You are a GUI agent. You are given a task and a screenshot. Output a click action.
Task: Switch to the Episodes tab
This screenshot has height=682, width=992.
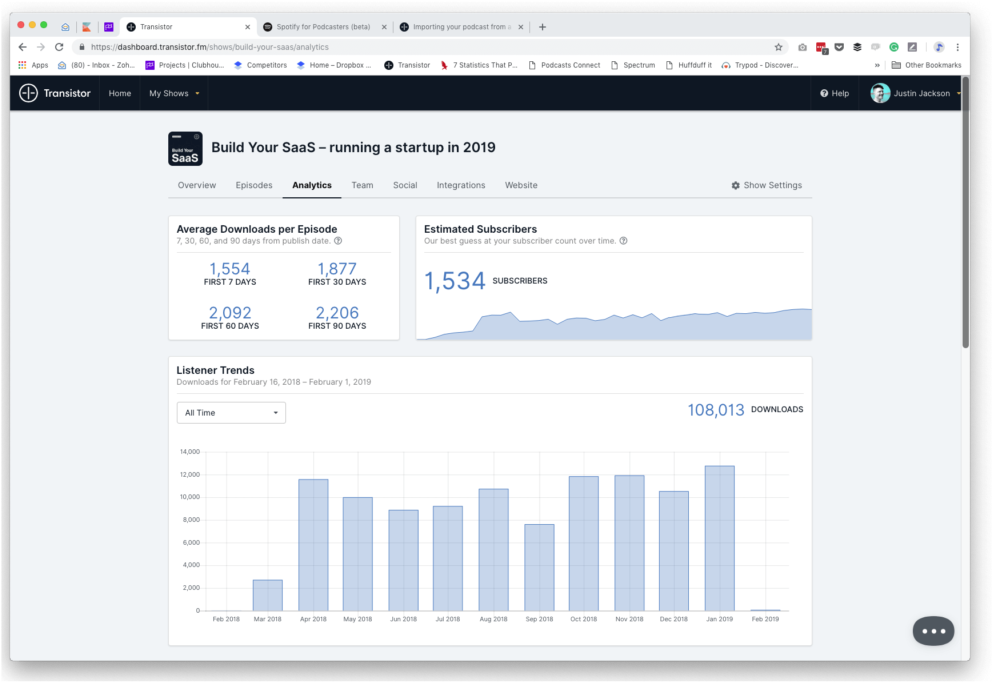click(x=254, y=185)
